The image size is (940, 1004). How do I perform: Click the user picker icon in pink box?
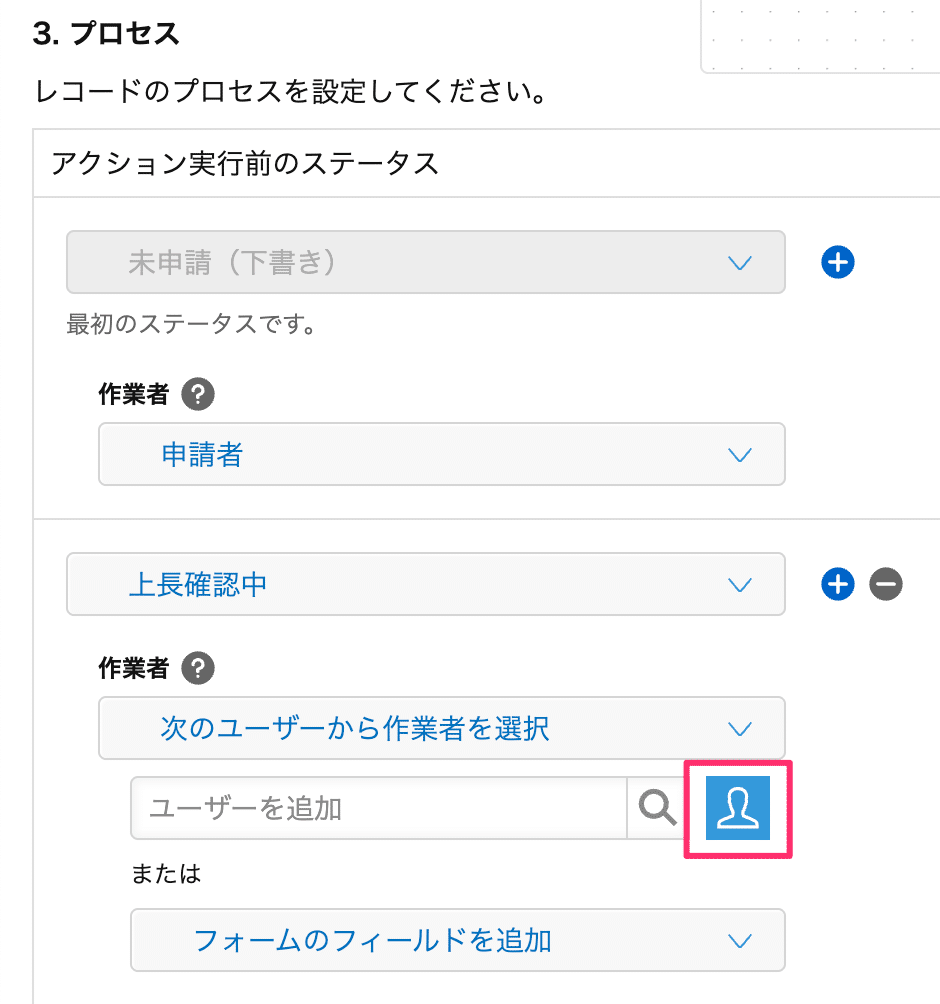pos(738,808)
